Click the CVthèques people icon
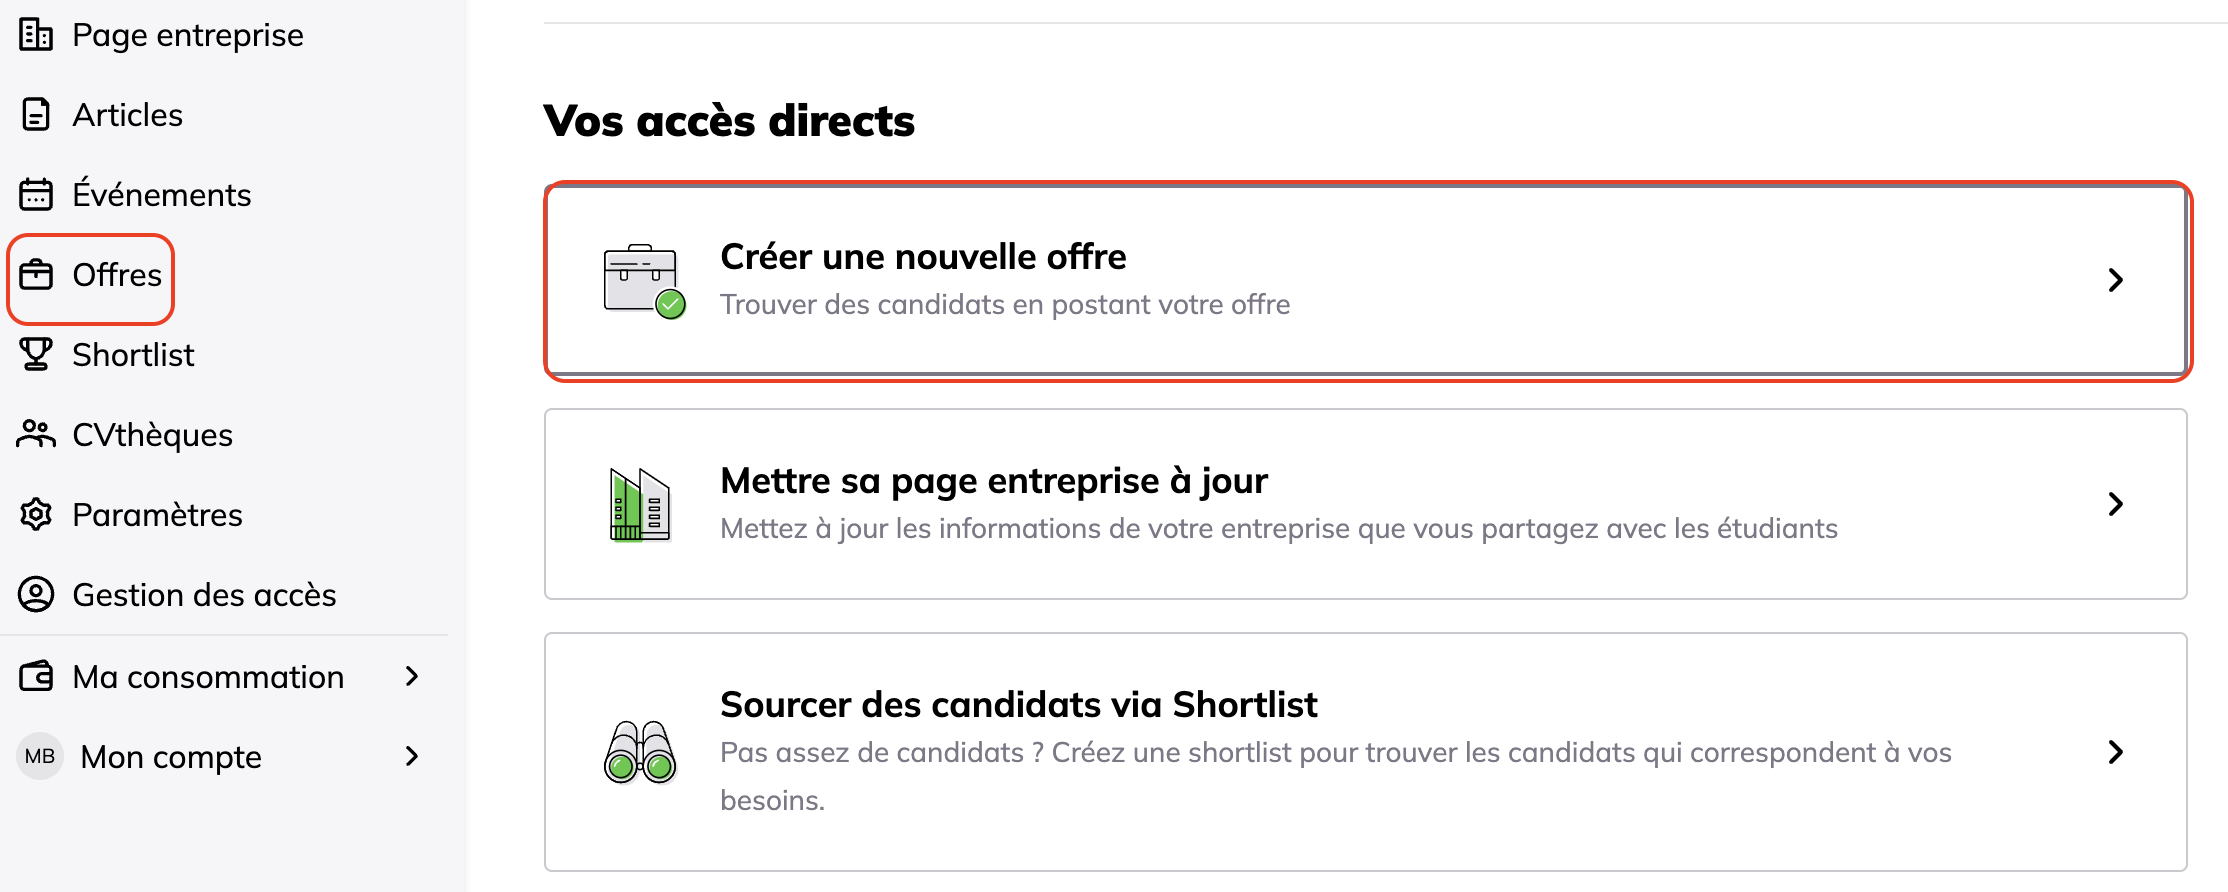 coord(36,434)
